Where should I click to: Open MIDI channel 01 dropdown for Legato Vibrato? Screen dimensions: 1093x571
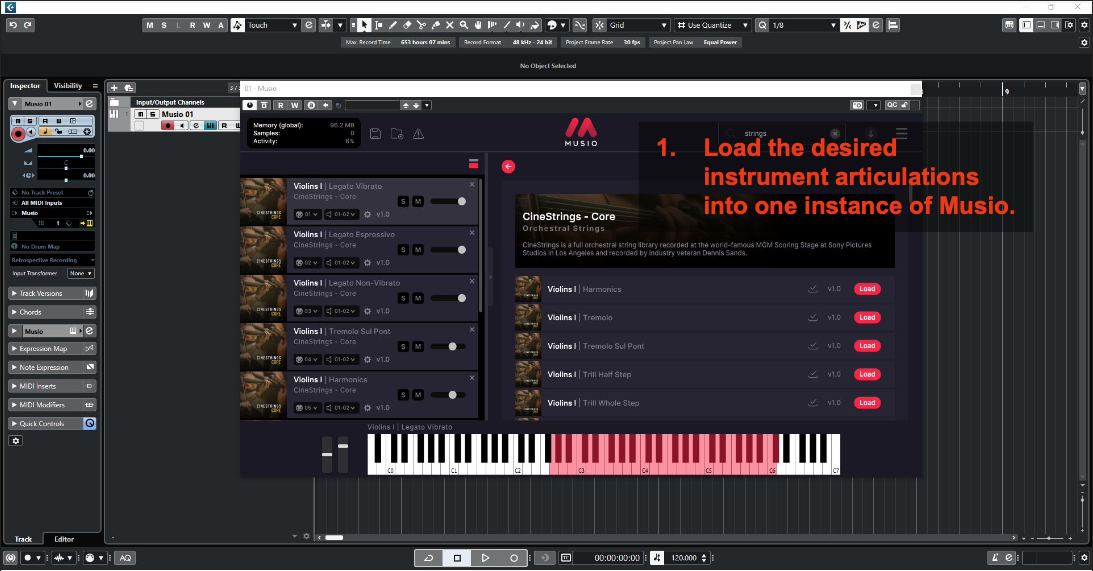307,214
